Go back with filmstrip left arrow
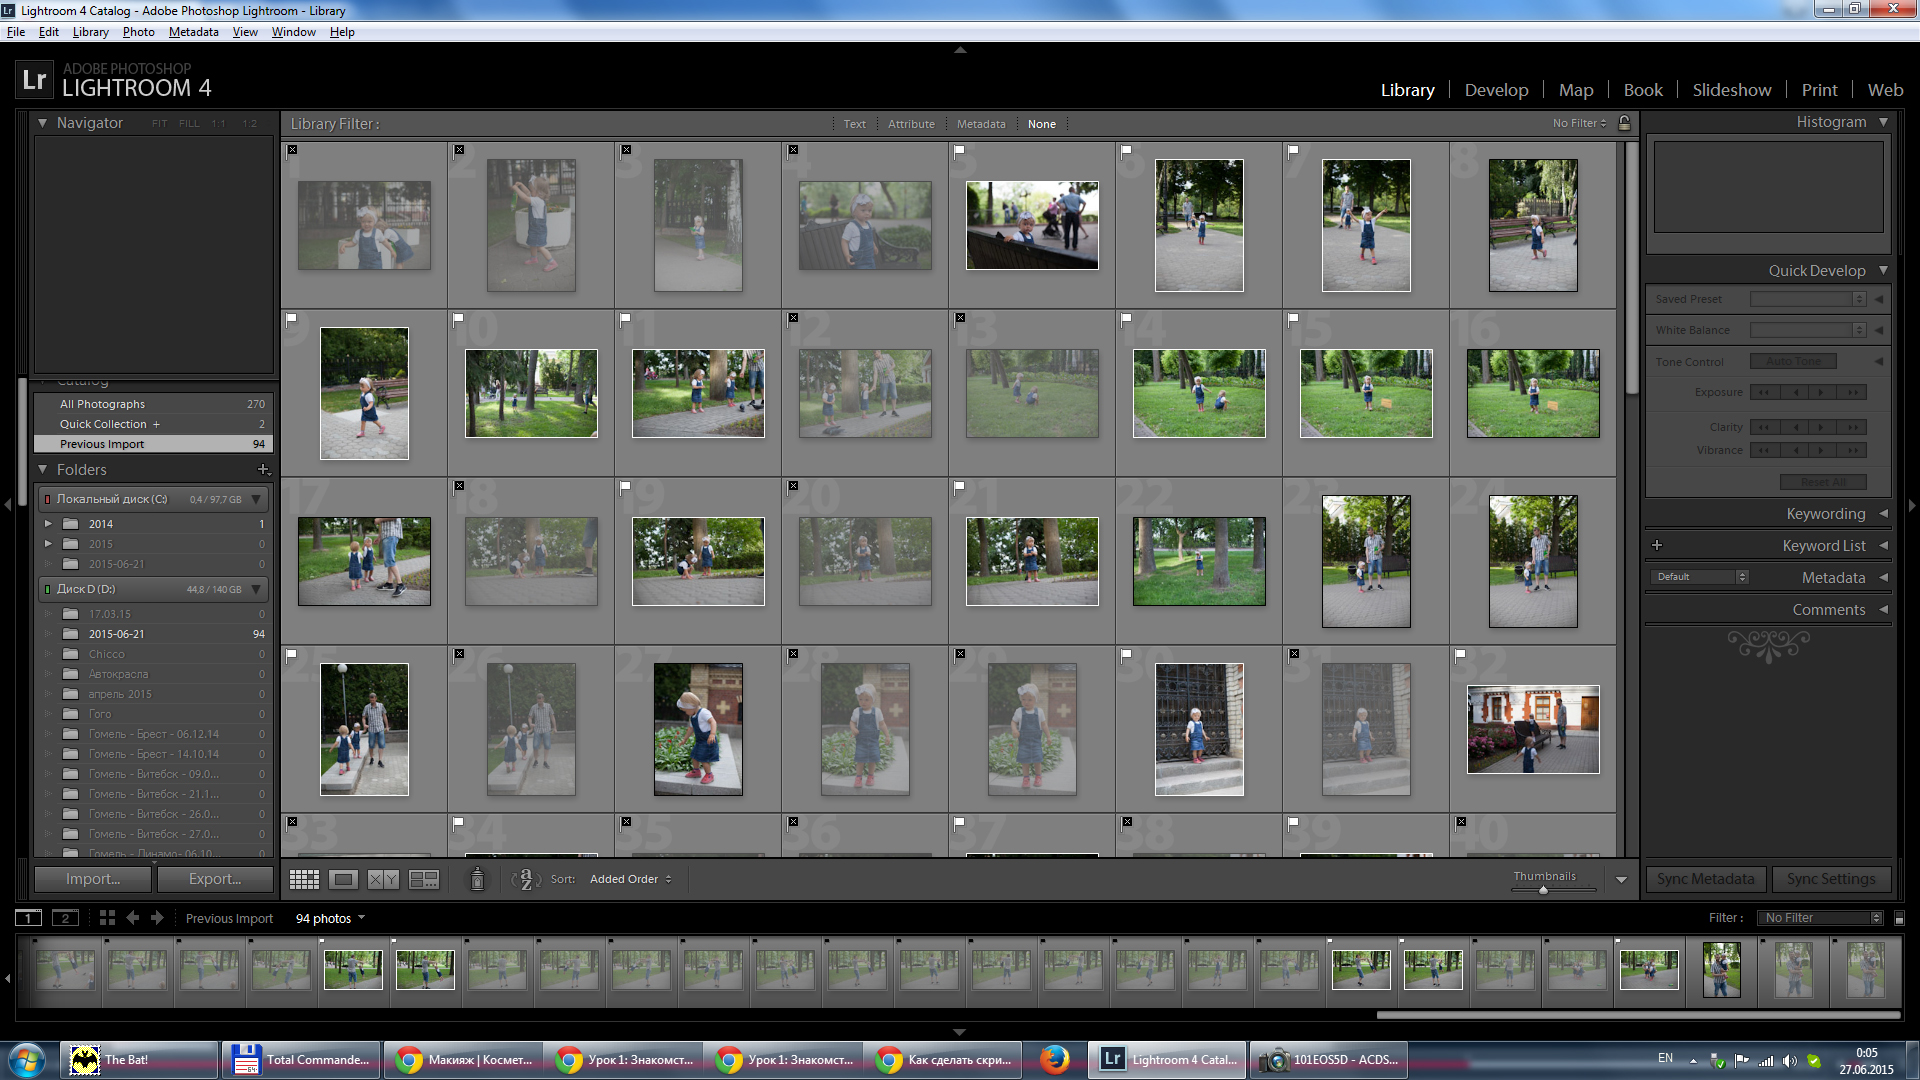The image size is (1920, 1080). pyautogui.click(x=133, y=918)
